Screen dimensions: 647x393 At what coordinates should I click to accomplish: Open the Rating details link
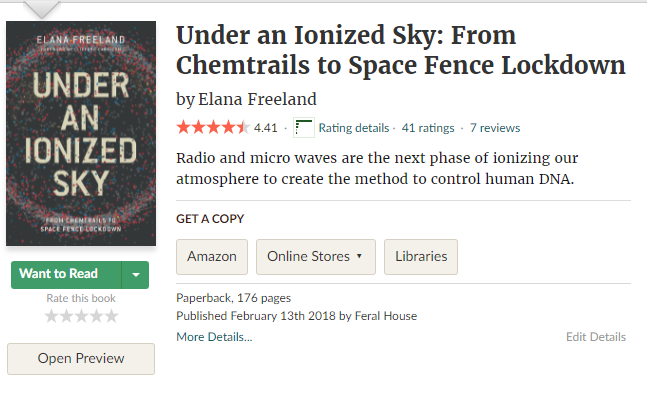(x=354, y=128)
